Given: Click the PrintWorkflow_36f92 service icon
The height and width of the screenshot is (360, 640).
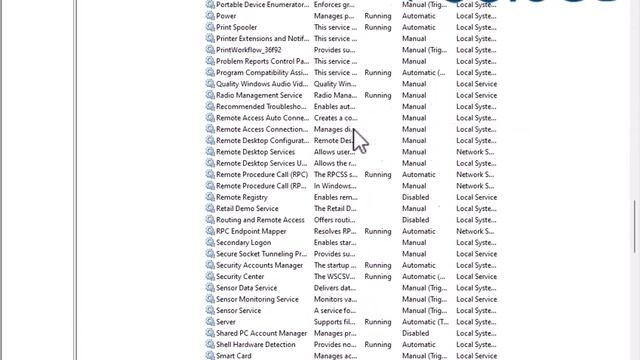Looking at the screenshot, I should click(210, 50).
